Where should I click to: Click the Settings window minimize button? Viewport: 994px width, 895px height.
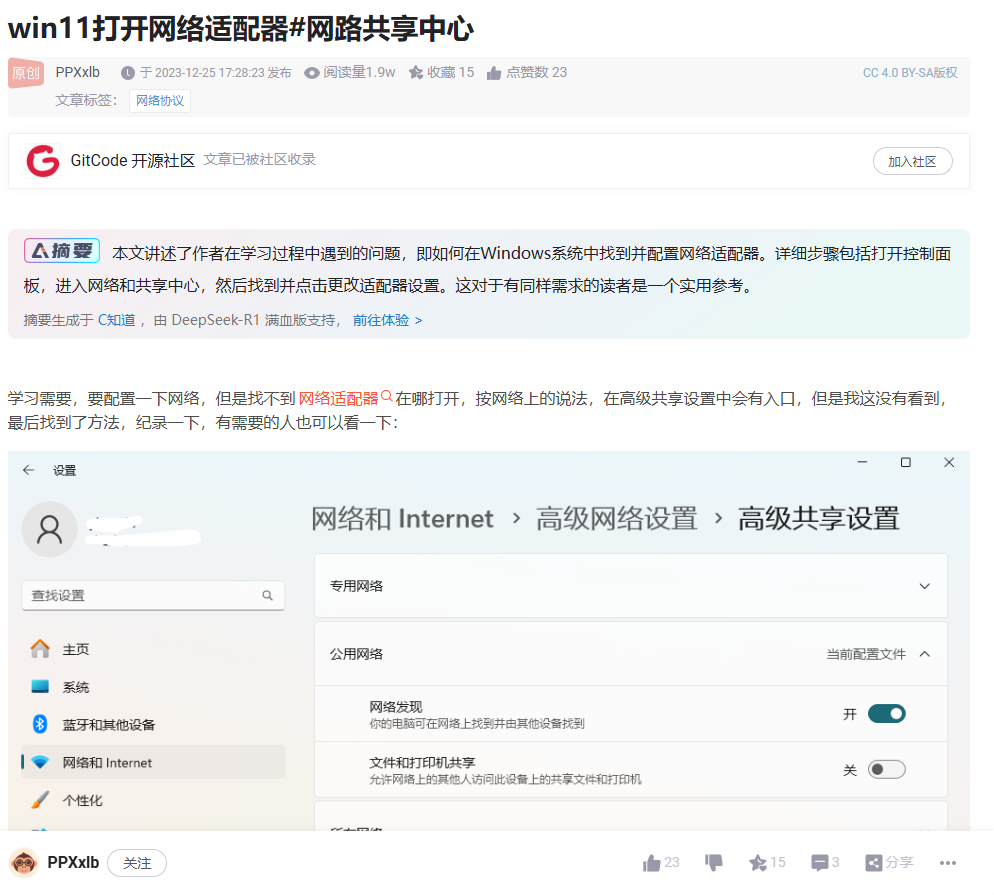tap(862, 463)
